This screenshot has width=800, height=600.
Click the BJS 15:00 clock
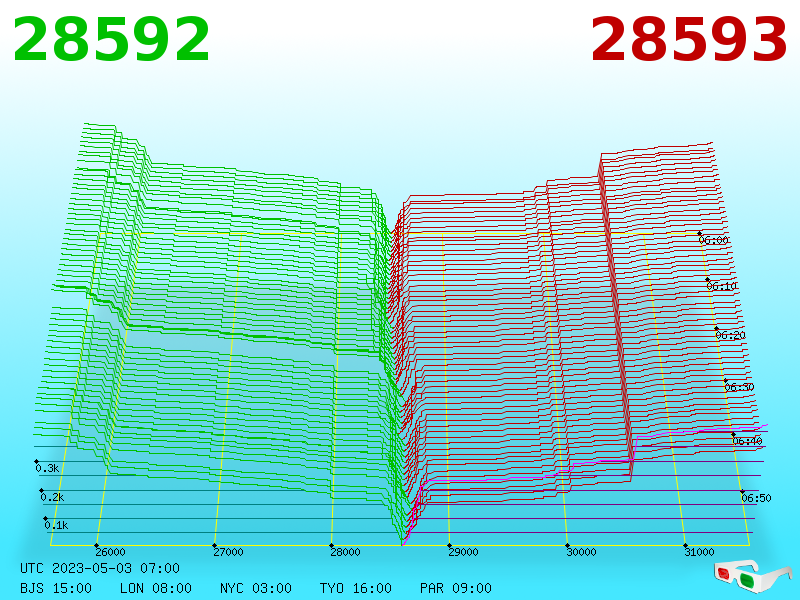56,588
